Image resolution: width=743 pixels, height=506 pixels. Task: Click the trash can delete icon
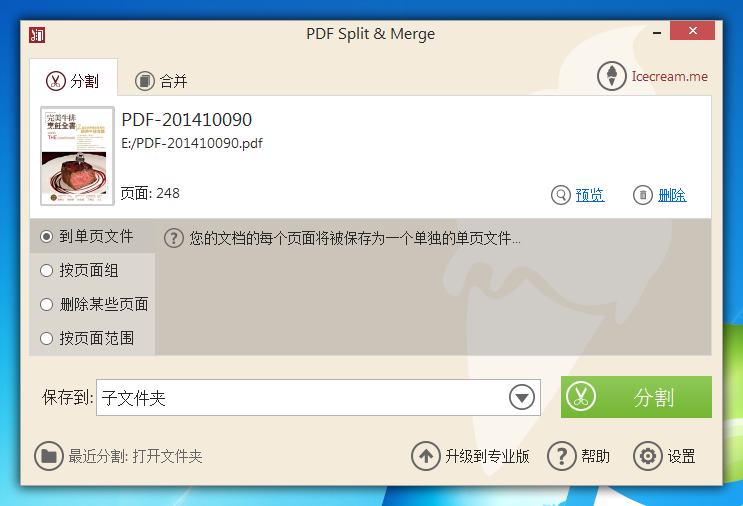click(x=643, y=195)
